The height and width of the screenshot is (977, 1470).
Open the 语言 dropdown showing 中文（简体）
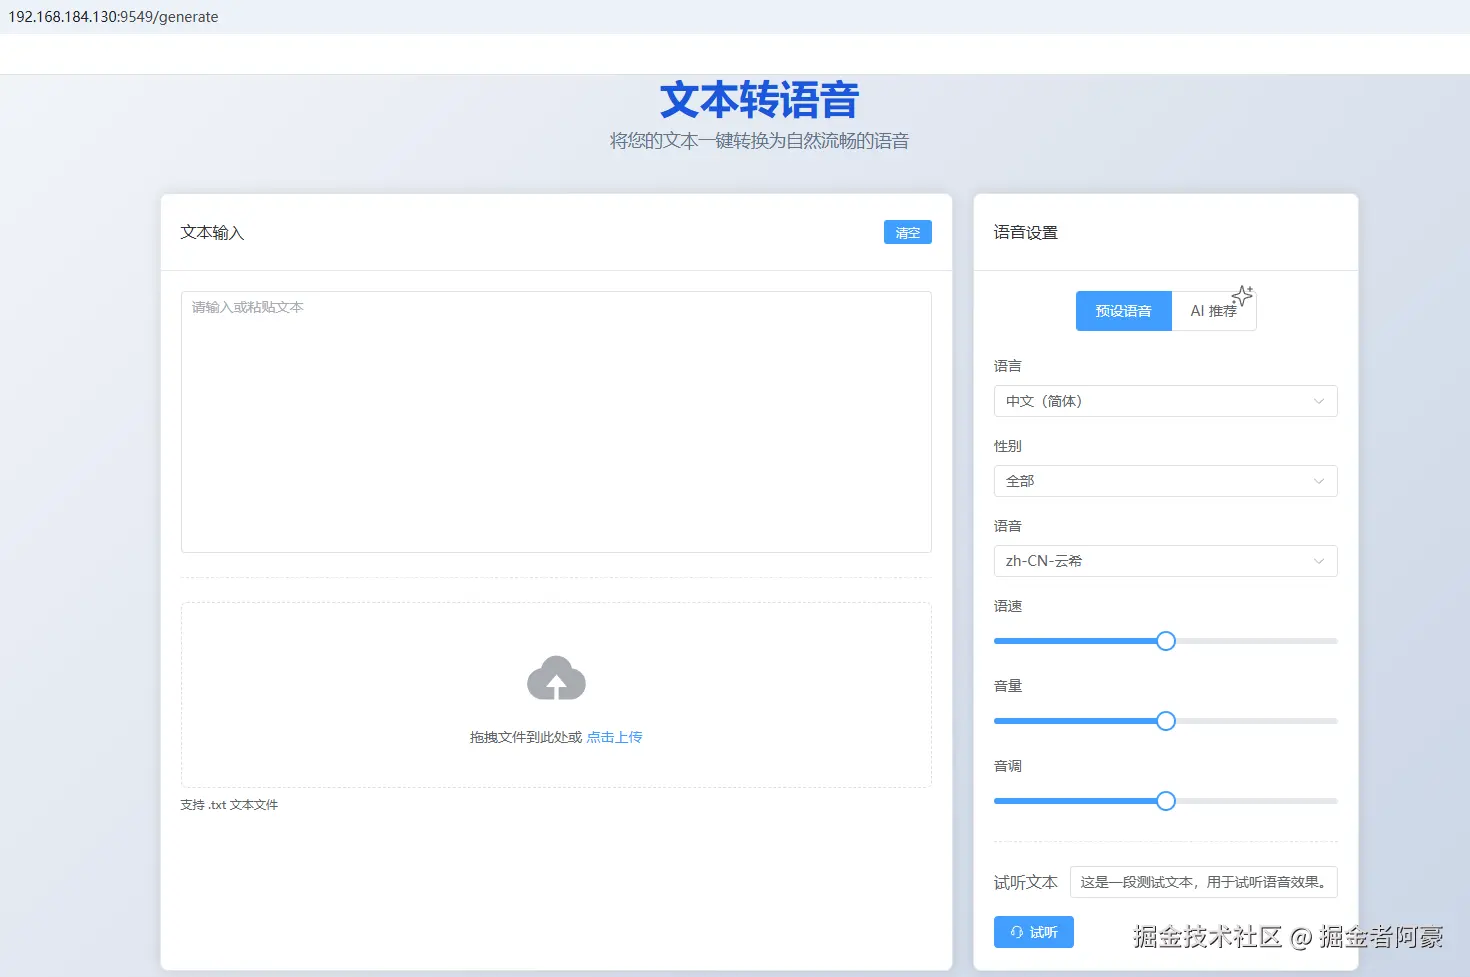1165,401
